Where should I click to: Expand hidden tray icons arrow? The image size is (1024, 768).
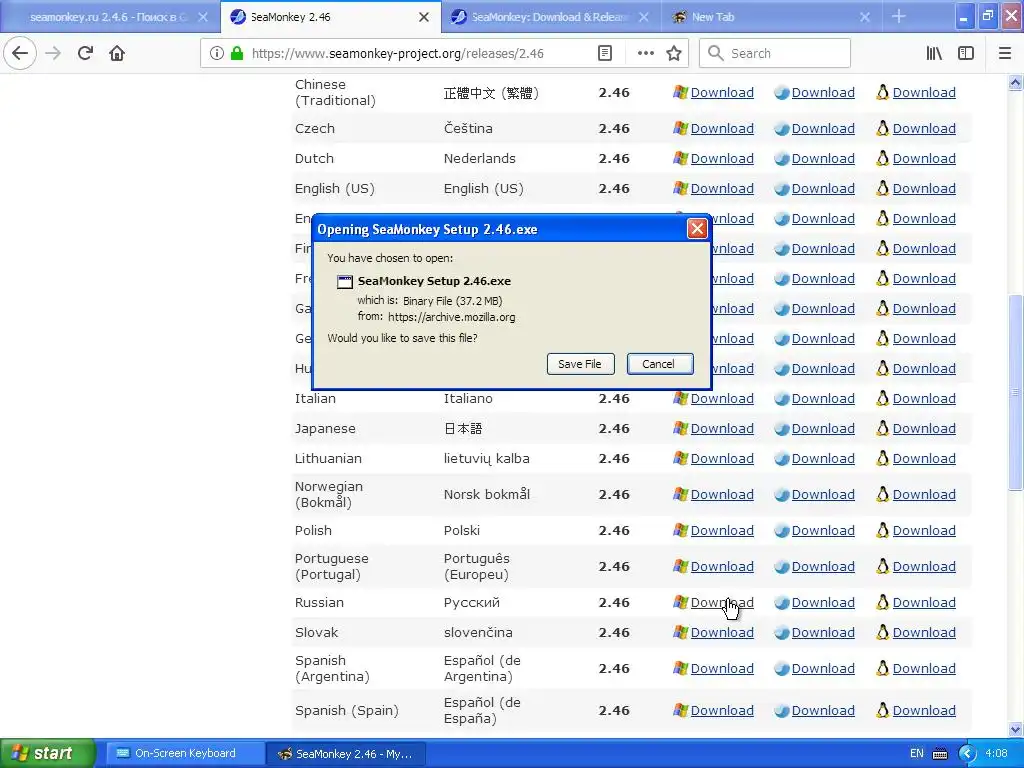point(967,754)
